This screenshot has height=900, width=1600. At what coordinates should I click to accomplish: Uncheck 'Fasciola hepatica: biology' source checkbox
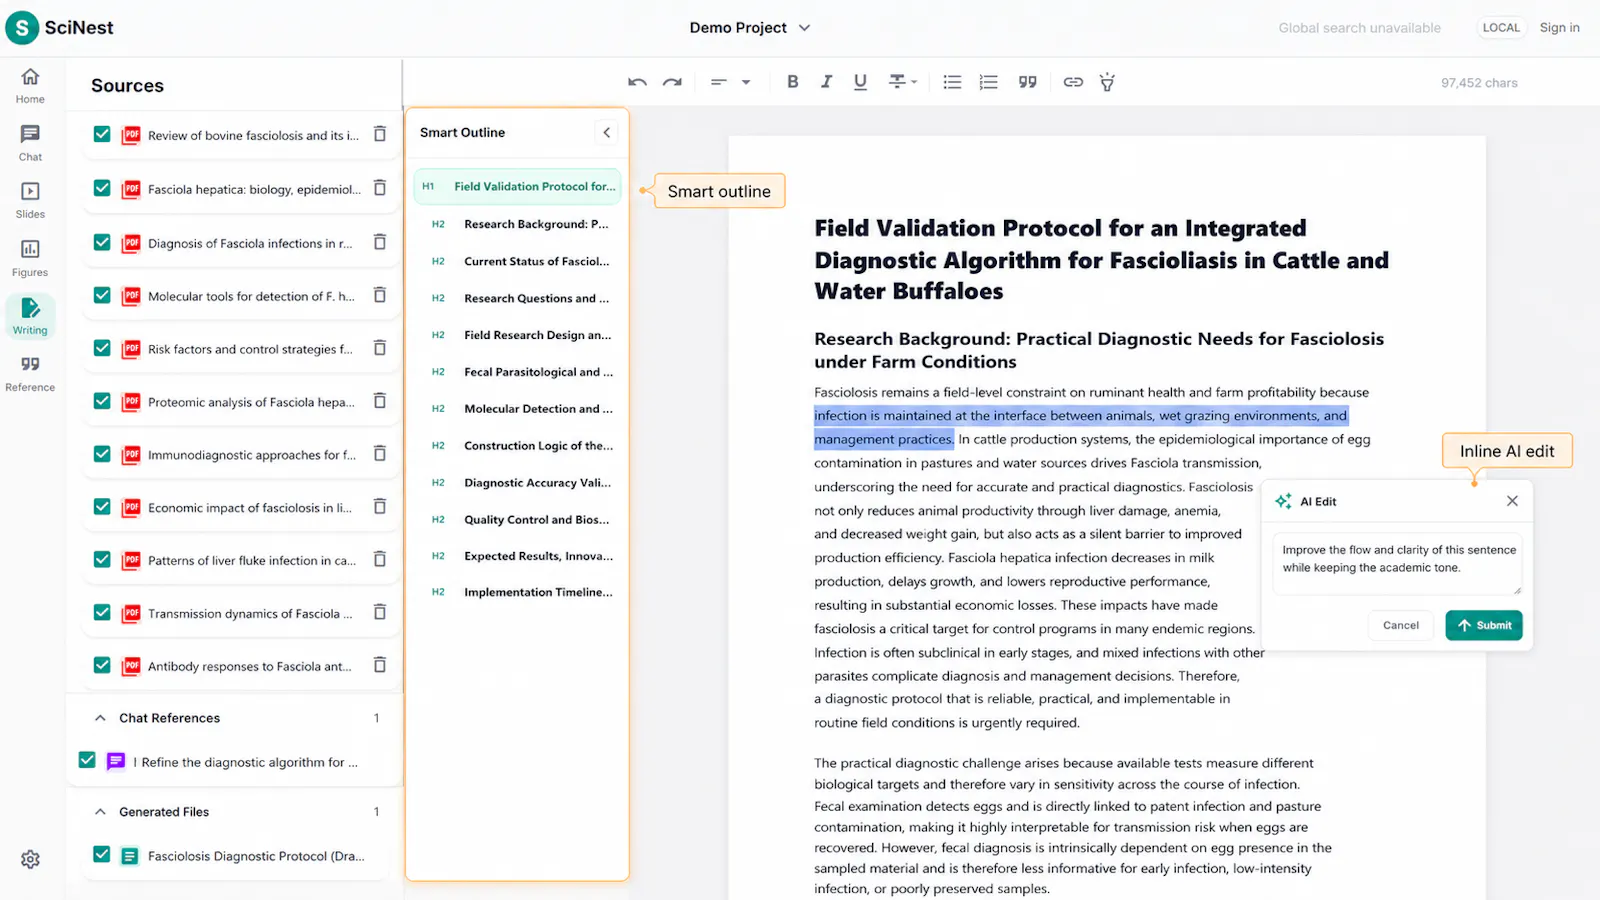[x=102, y=188]
